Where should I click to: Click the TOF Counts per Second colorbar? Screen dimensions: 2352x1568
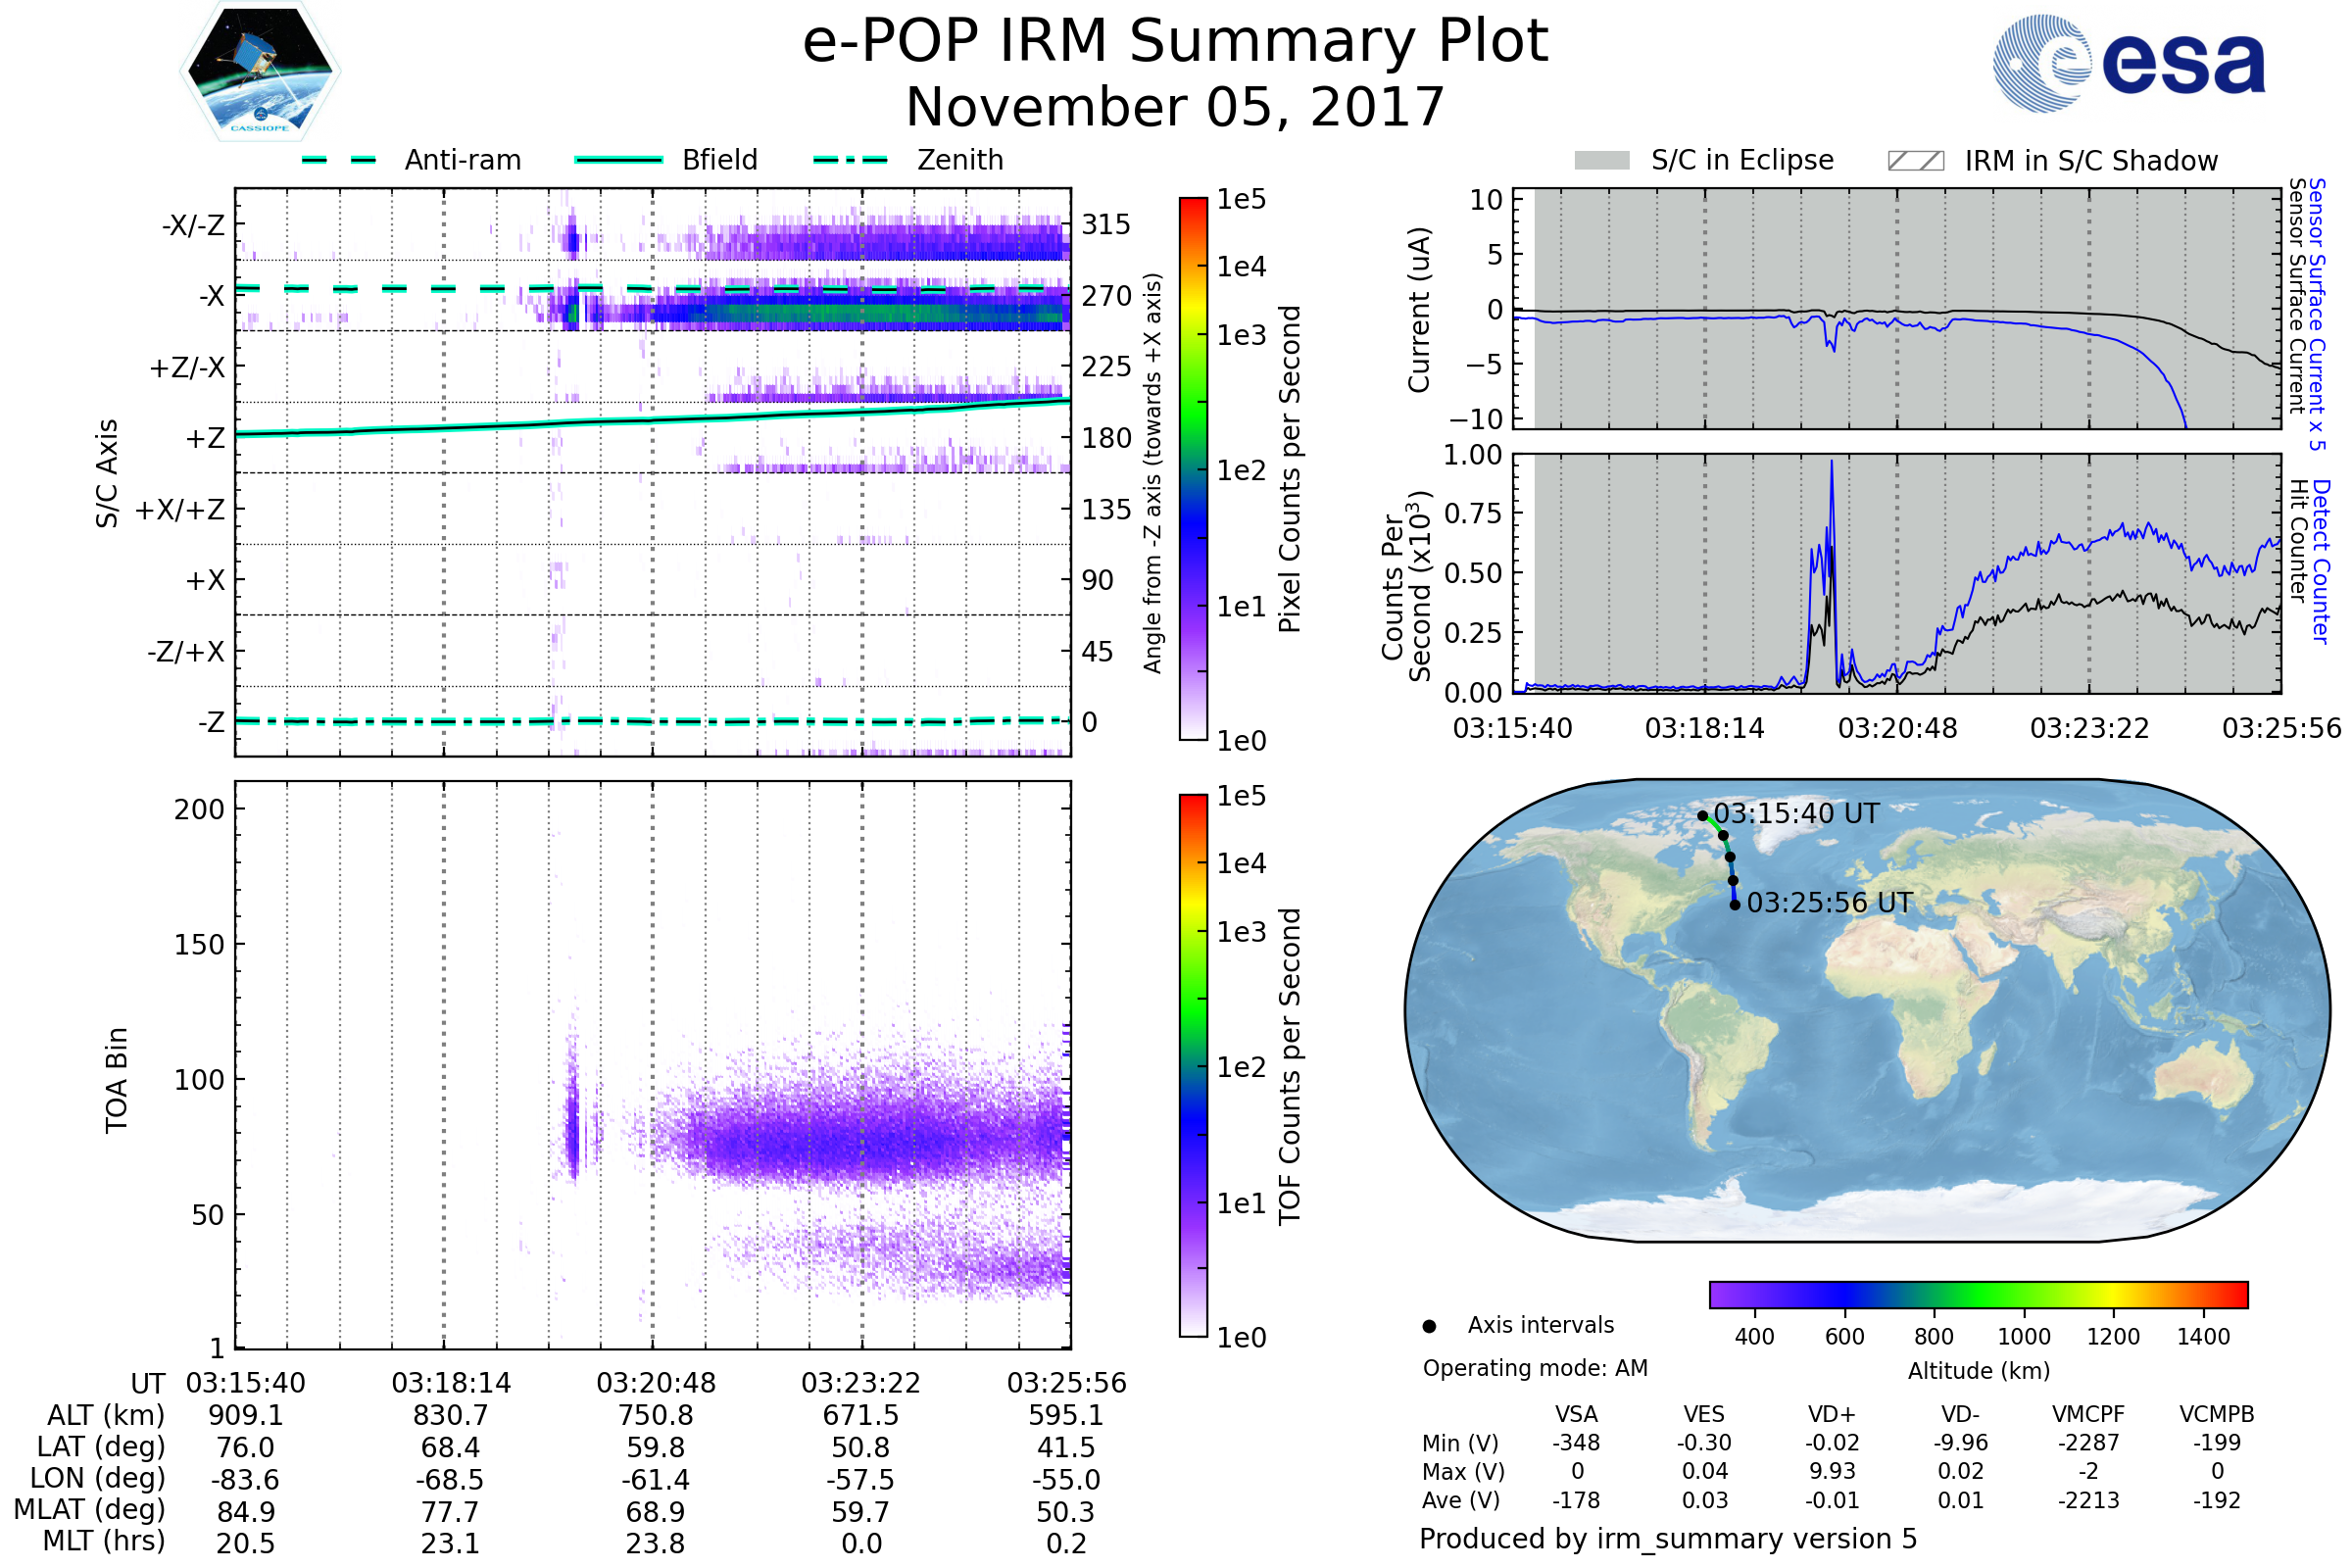(1193, 1065)
